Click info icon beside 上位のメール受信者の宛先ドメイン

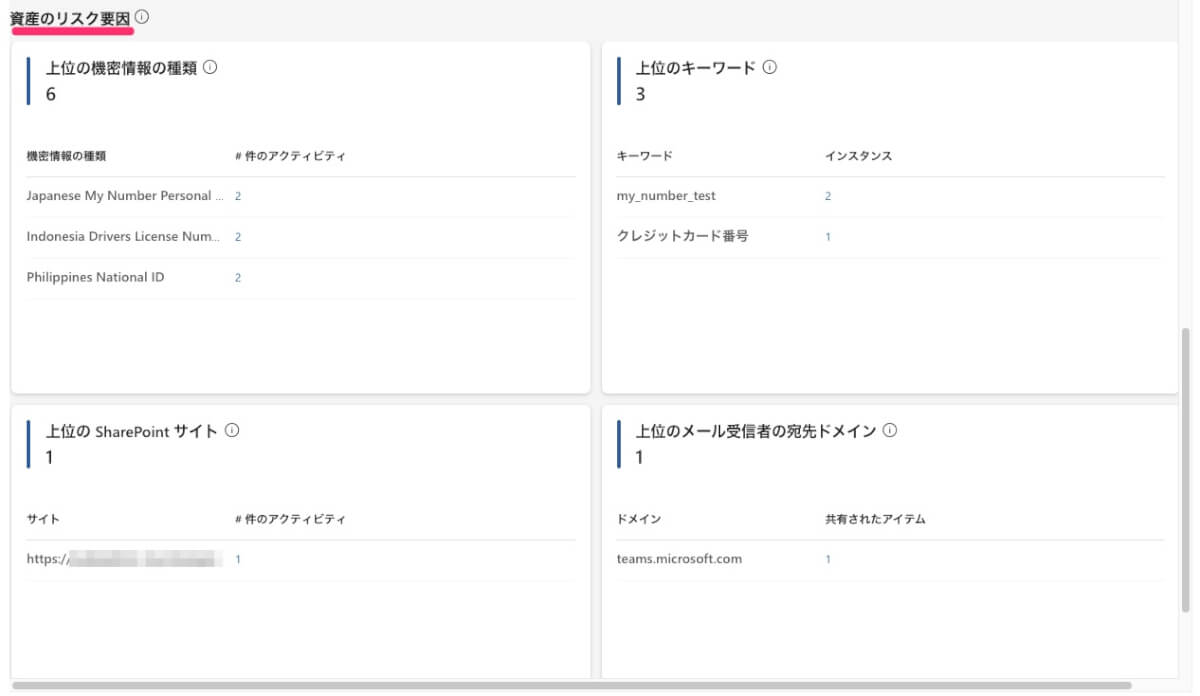point(890,431)
